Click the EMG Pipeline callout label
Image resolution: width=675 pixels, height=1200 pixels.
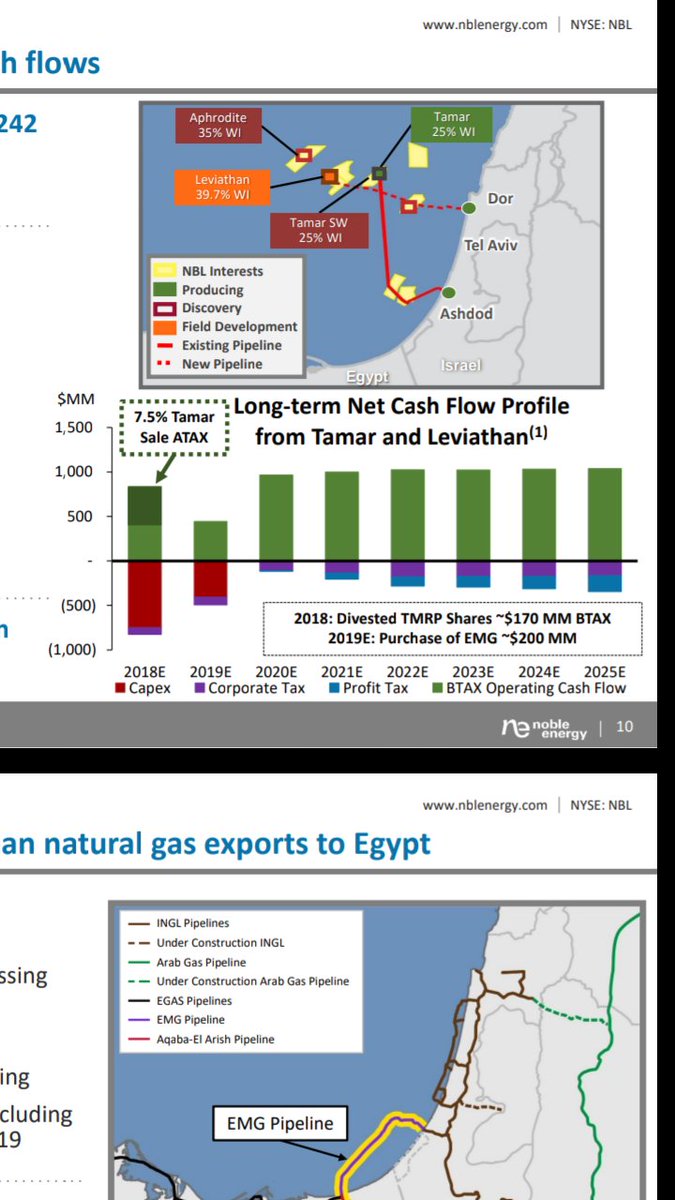point(279,1123)
